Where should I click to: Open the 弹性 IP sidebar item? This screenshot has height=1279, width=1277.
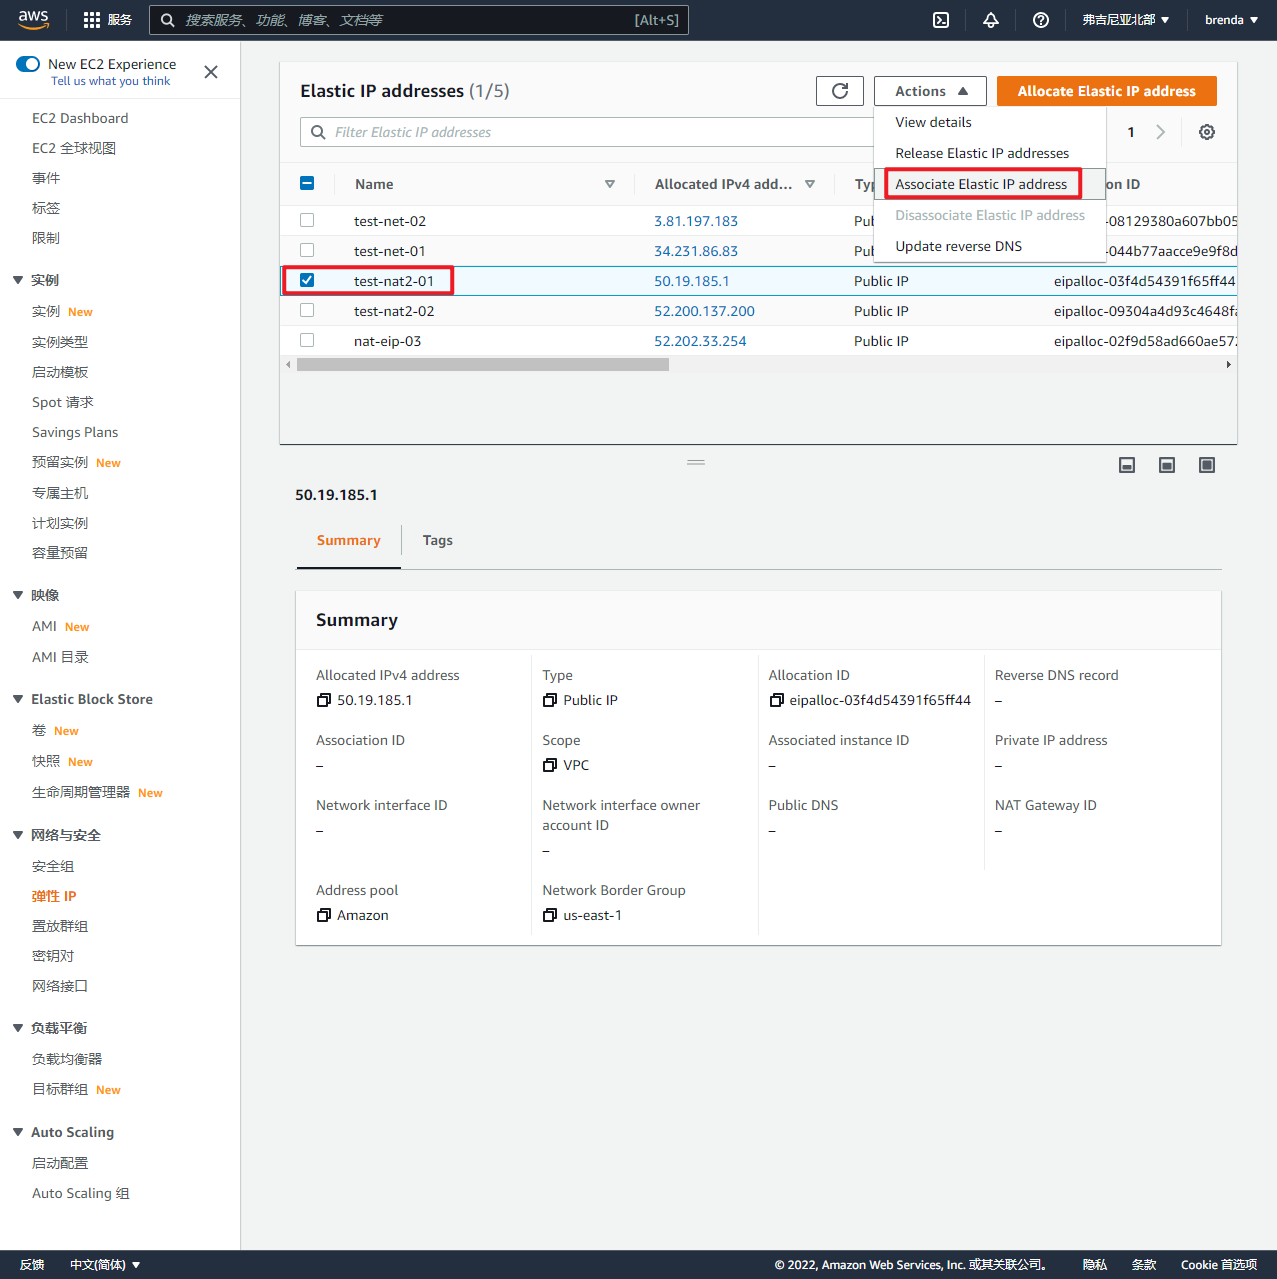54,896
